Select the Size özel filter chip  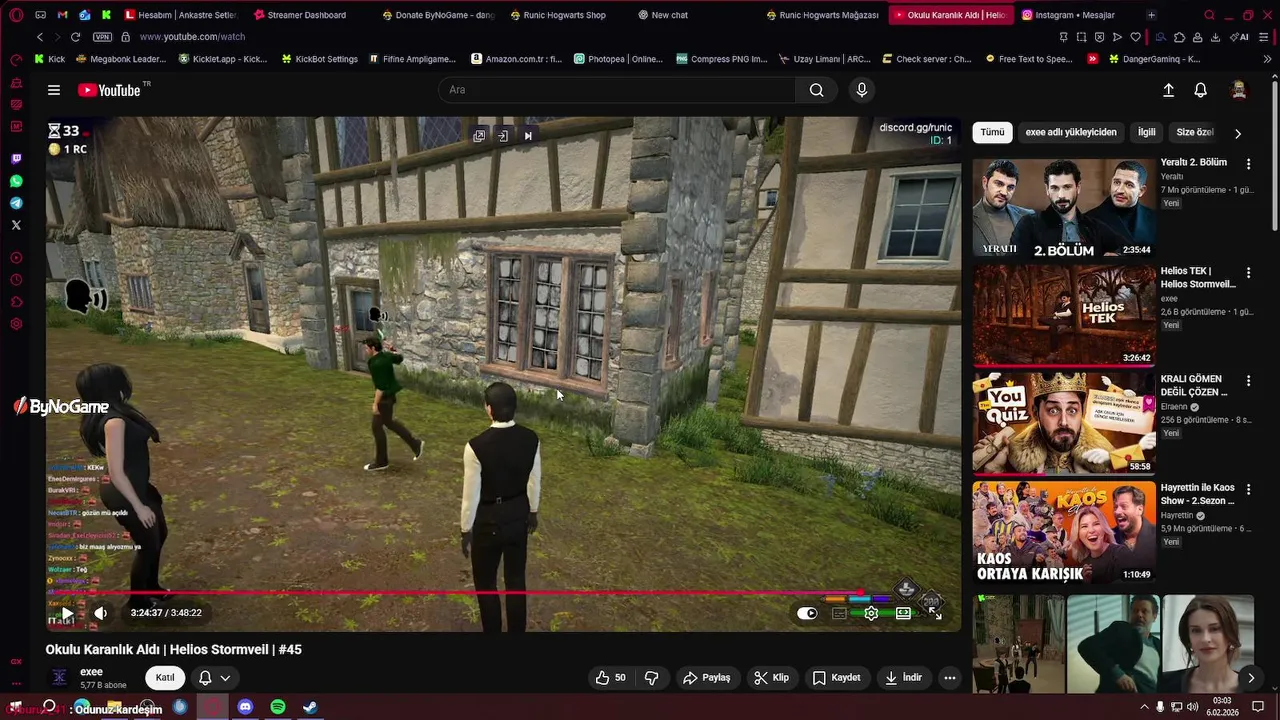pos(1194,132)
